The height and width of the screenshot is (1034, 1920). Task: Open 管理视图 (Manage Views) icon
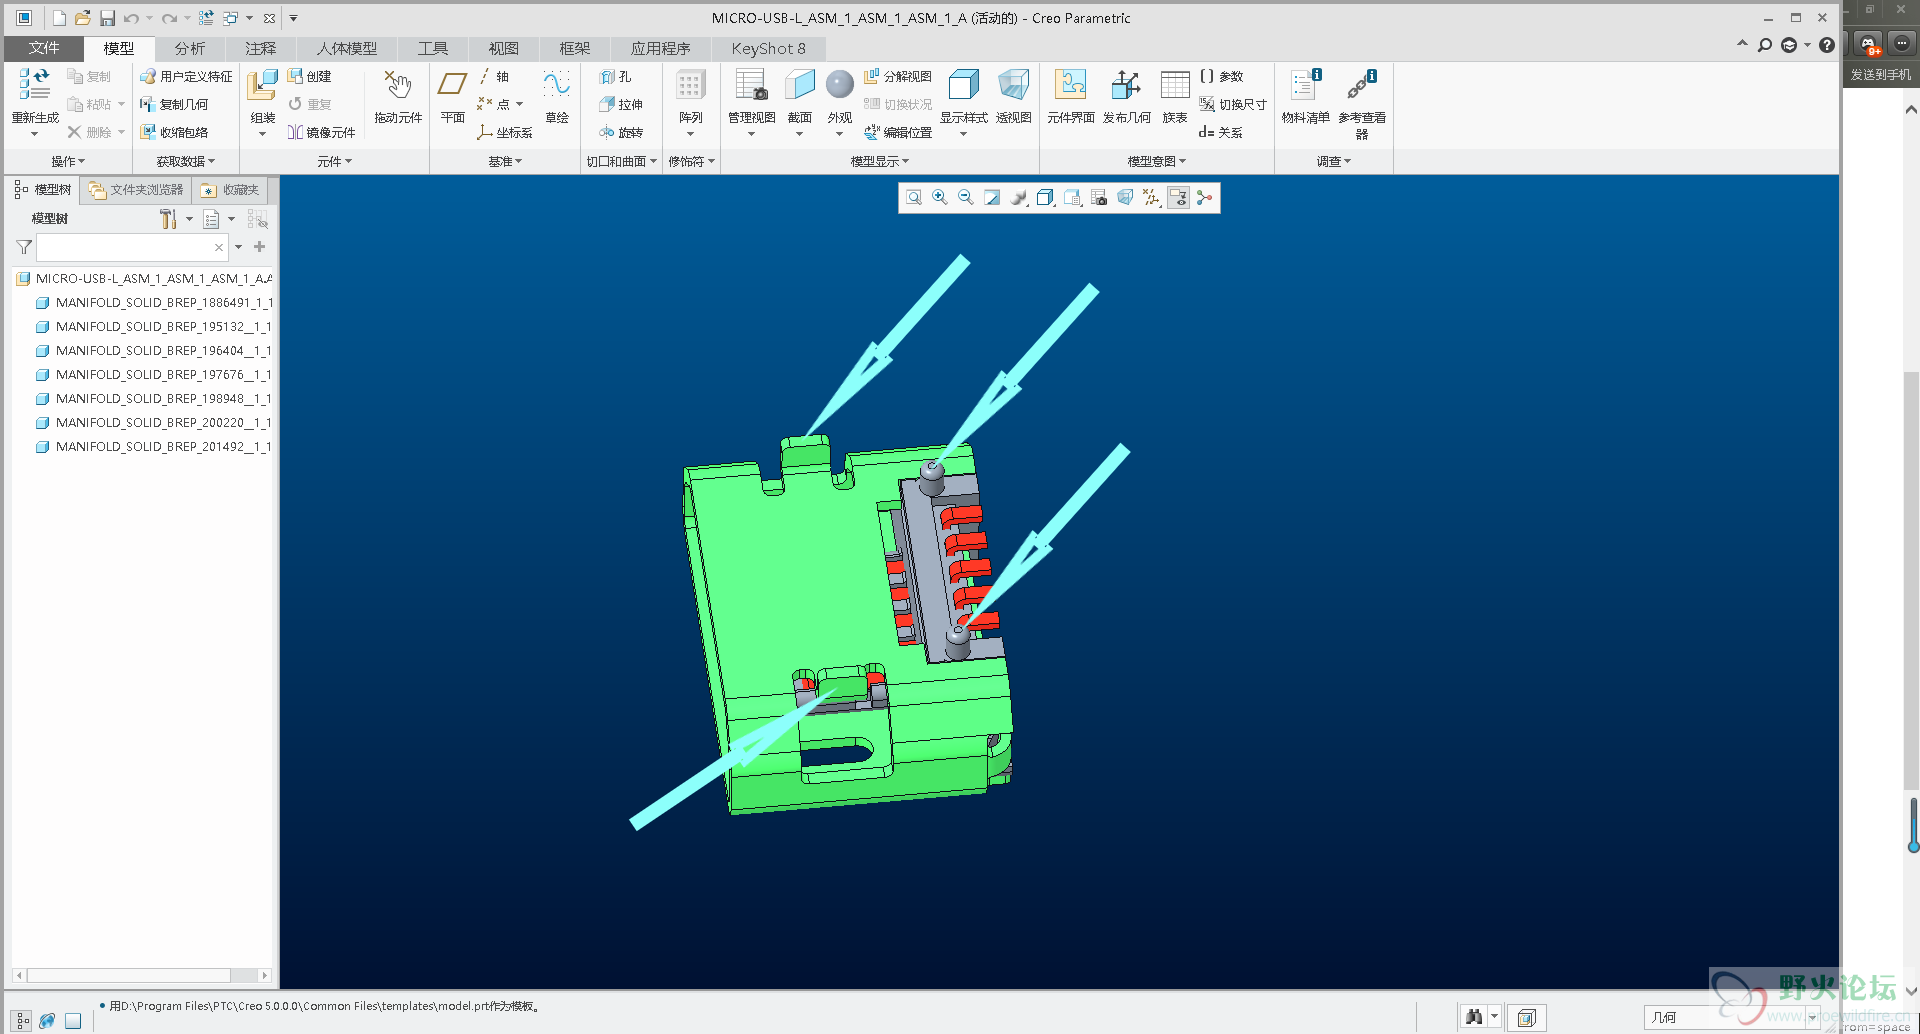(751, 85)
